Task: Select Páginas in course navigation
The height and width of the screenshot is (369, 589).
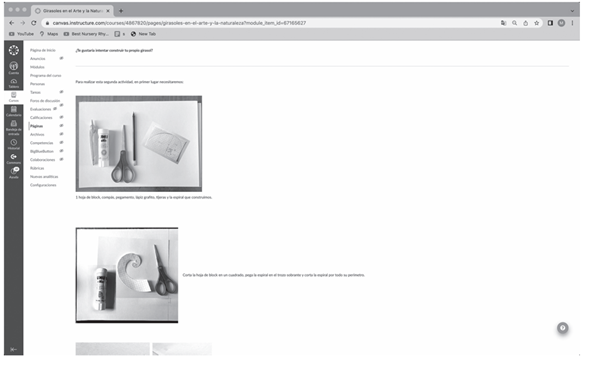Action: pos(36,126)
